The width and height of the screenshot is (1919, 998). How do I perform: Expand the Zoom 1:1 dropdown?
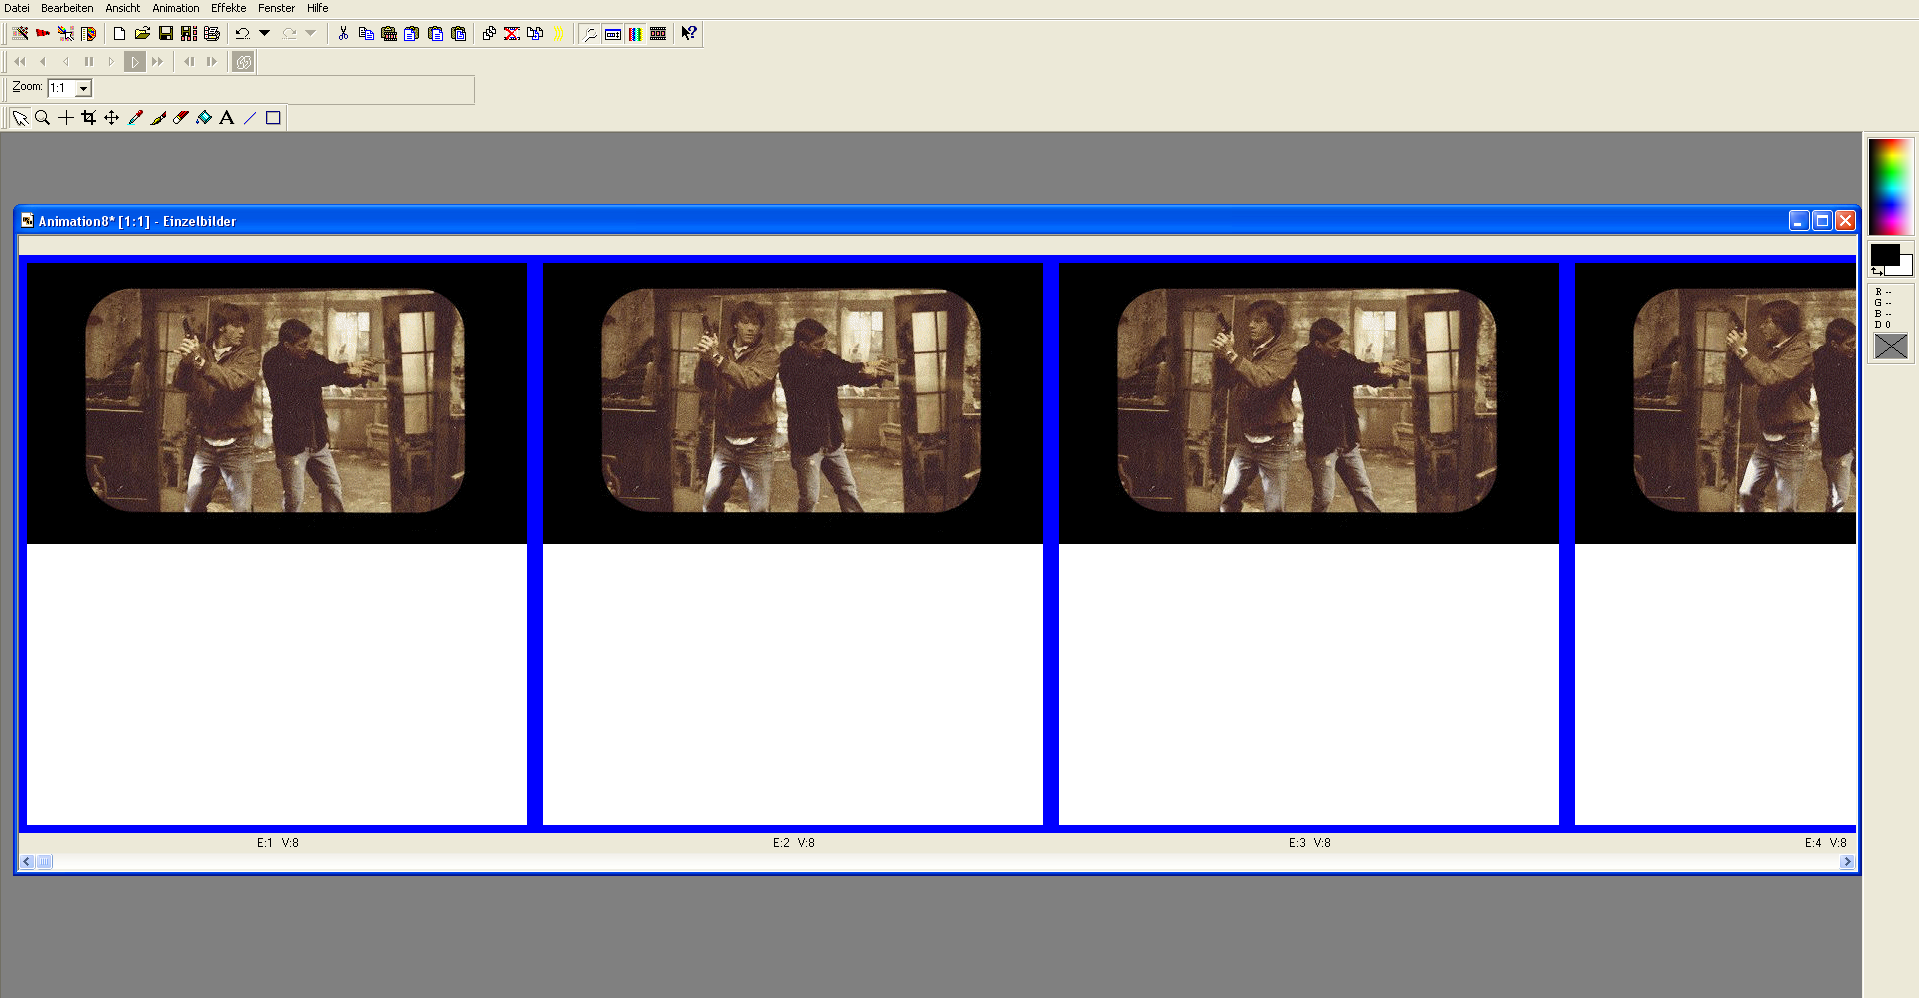click(84, 89)
